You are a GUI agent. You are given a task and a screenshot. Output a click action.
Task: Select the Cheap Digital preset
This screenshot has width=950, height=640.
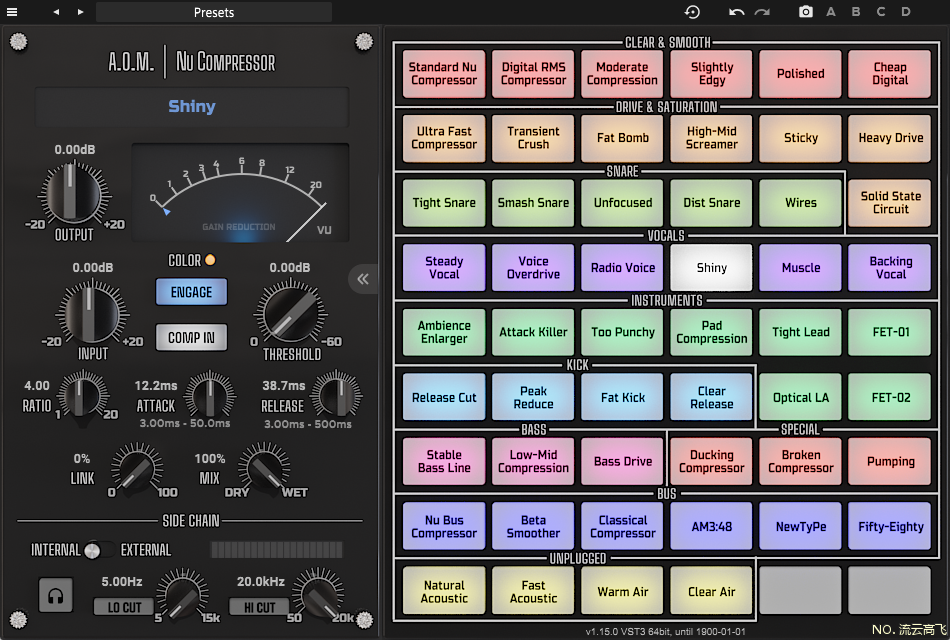pos(890,74)
